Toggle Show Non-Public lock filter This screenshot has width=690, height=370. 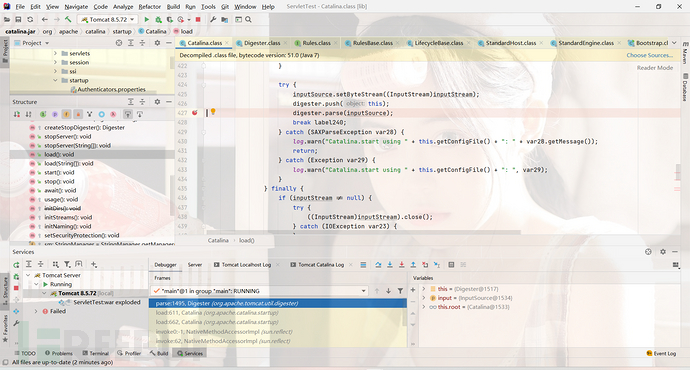pos(78,114)
